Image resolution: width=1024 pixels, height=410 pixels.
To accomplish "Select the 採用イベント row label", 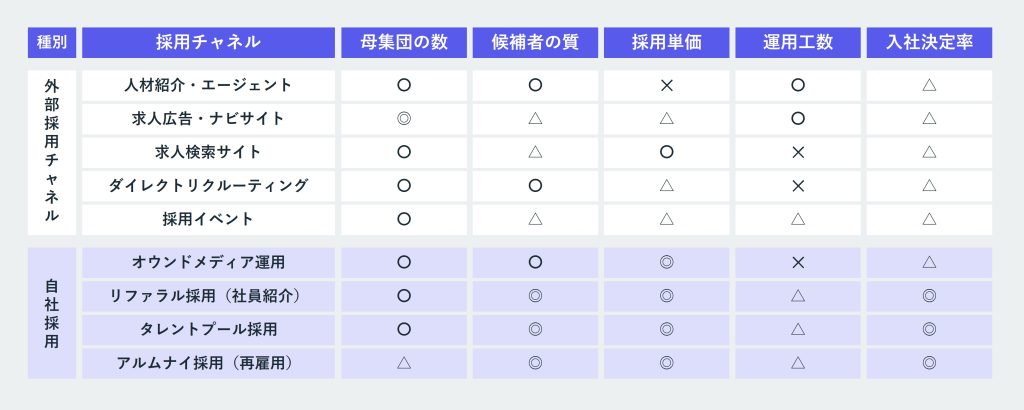I will tap(208, 219).
